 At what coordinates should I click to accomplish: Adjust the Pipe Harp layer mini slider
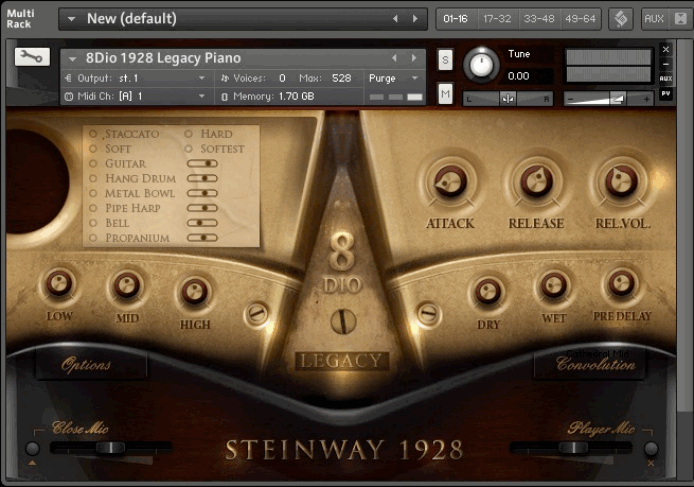click(202, 208)
